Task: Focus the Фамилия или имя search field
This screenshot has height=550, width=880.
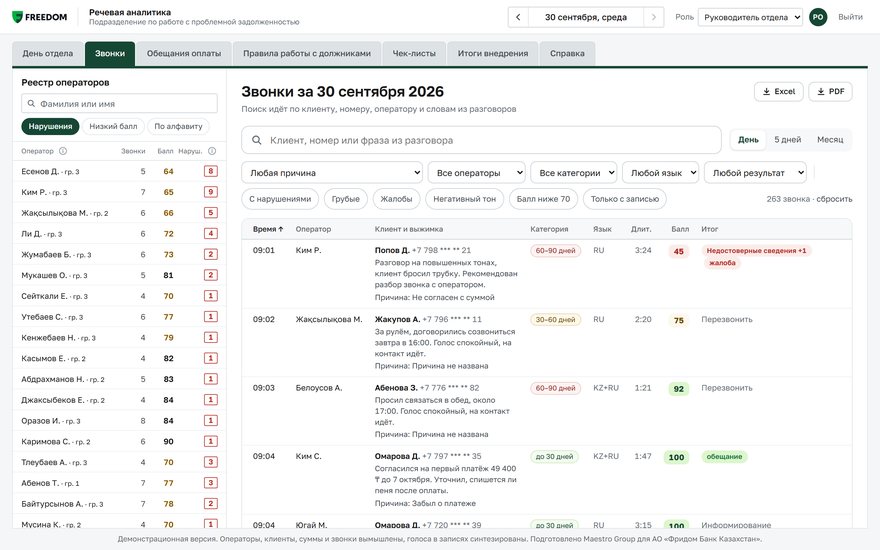Action: pyautogui.click(x=120, y=104)
